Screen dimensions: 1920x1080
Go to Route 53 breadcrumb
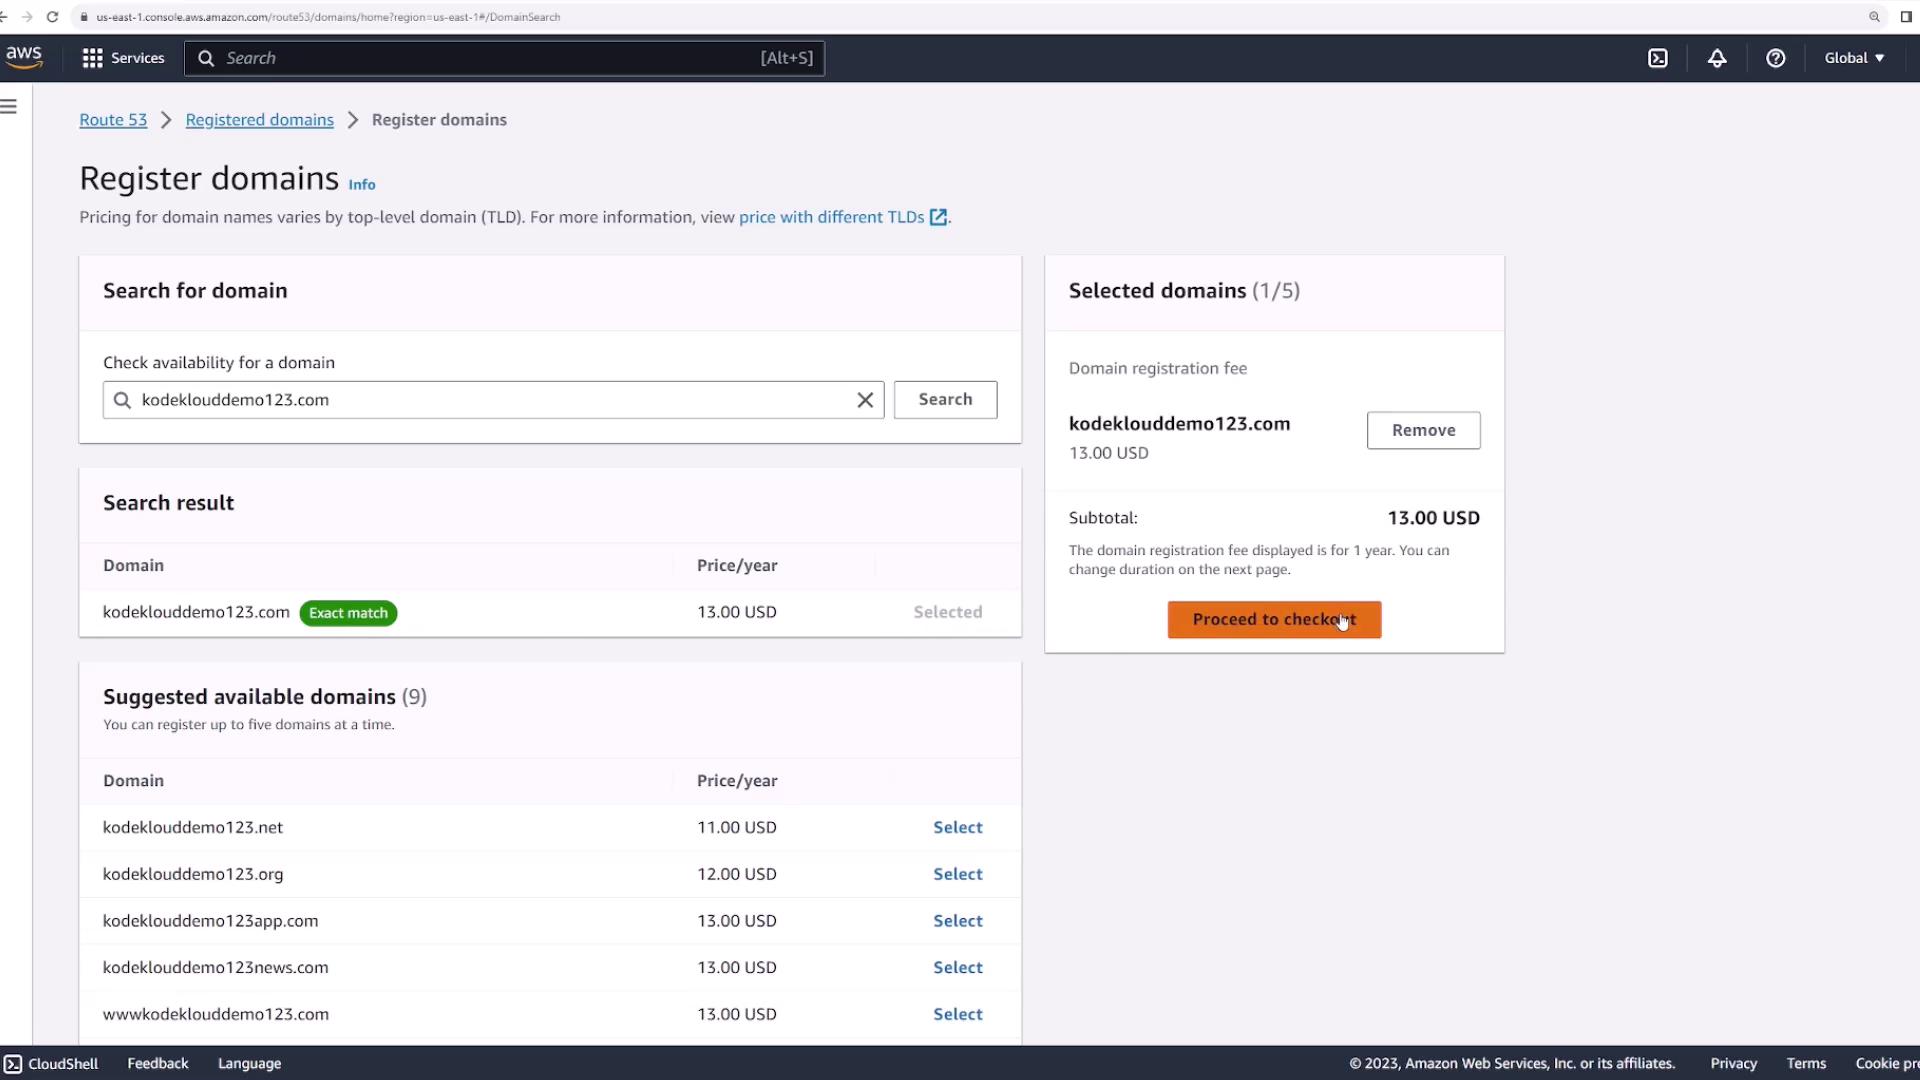(113, 120)
